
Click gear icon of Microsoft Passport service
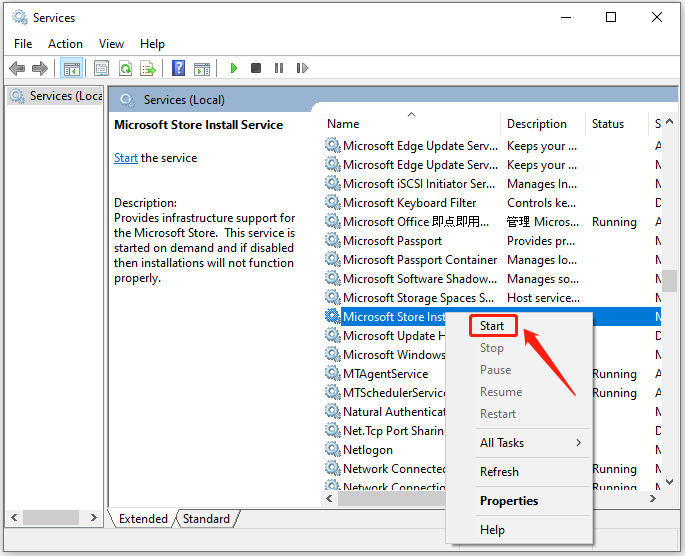point(332,240)
